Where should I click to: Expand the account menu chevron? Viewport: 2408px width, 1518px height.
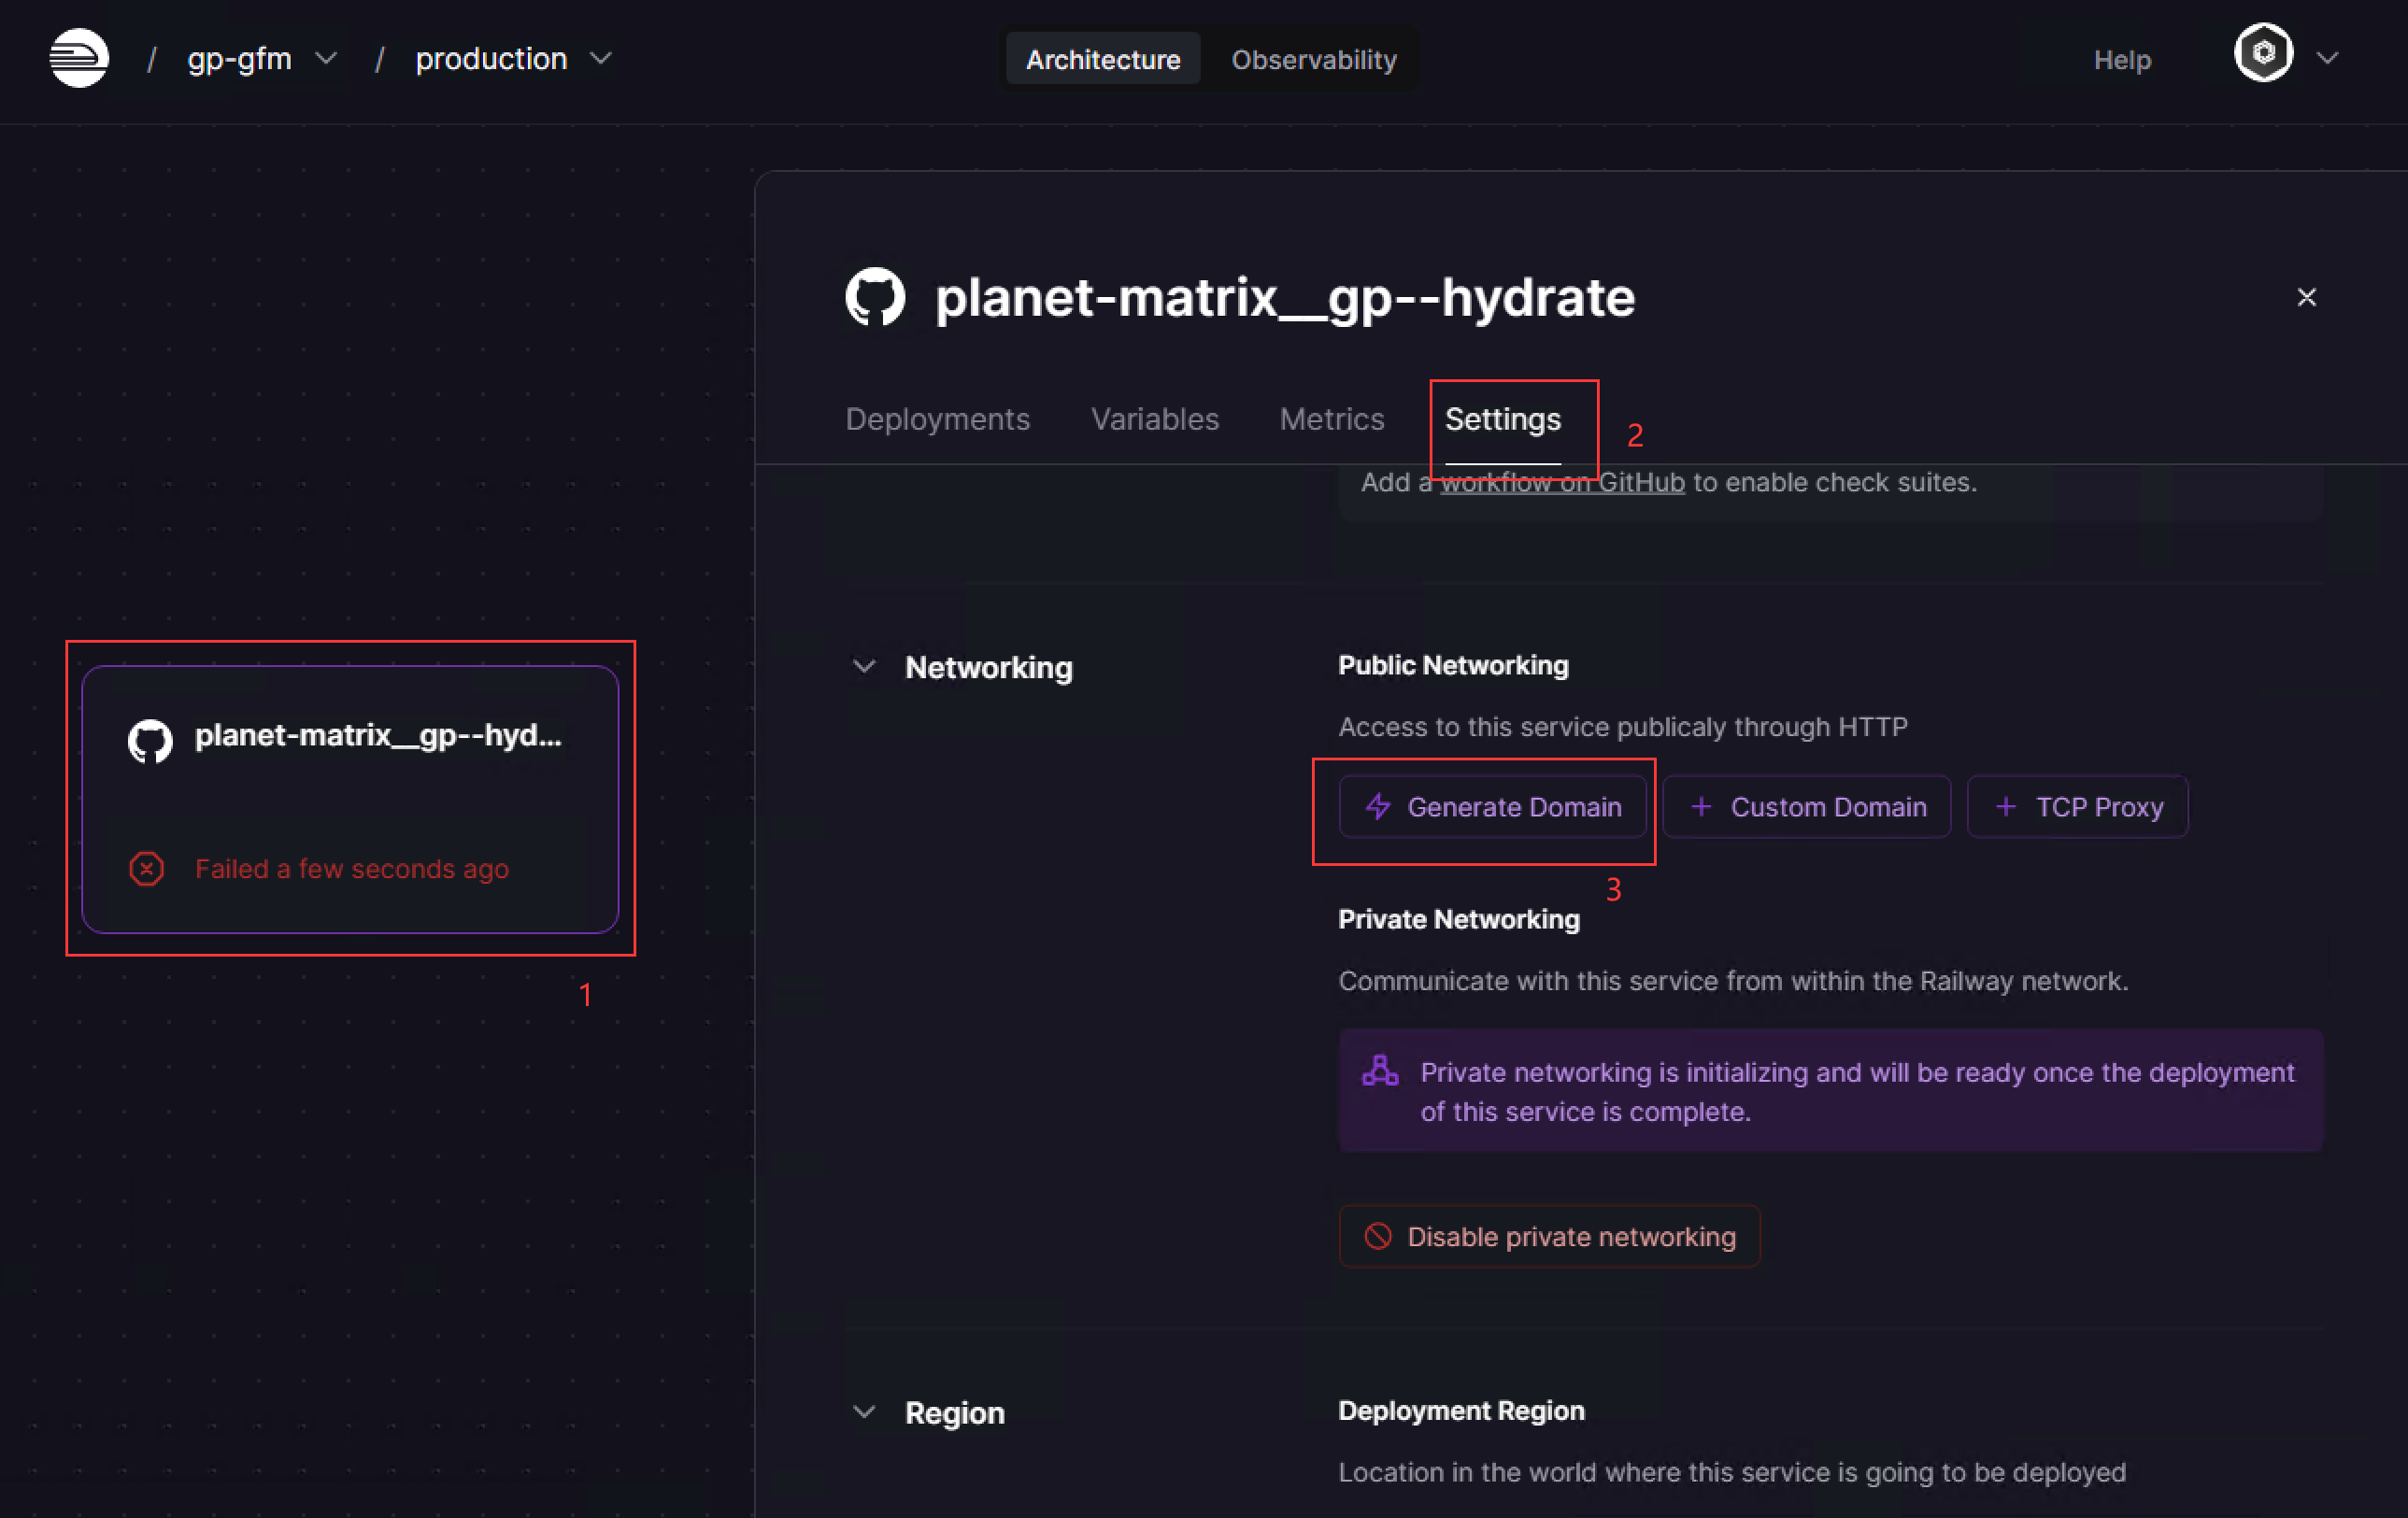click(x=2327, y=58)
